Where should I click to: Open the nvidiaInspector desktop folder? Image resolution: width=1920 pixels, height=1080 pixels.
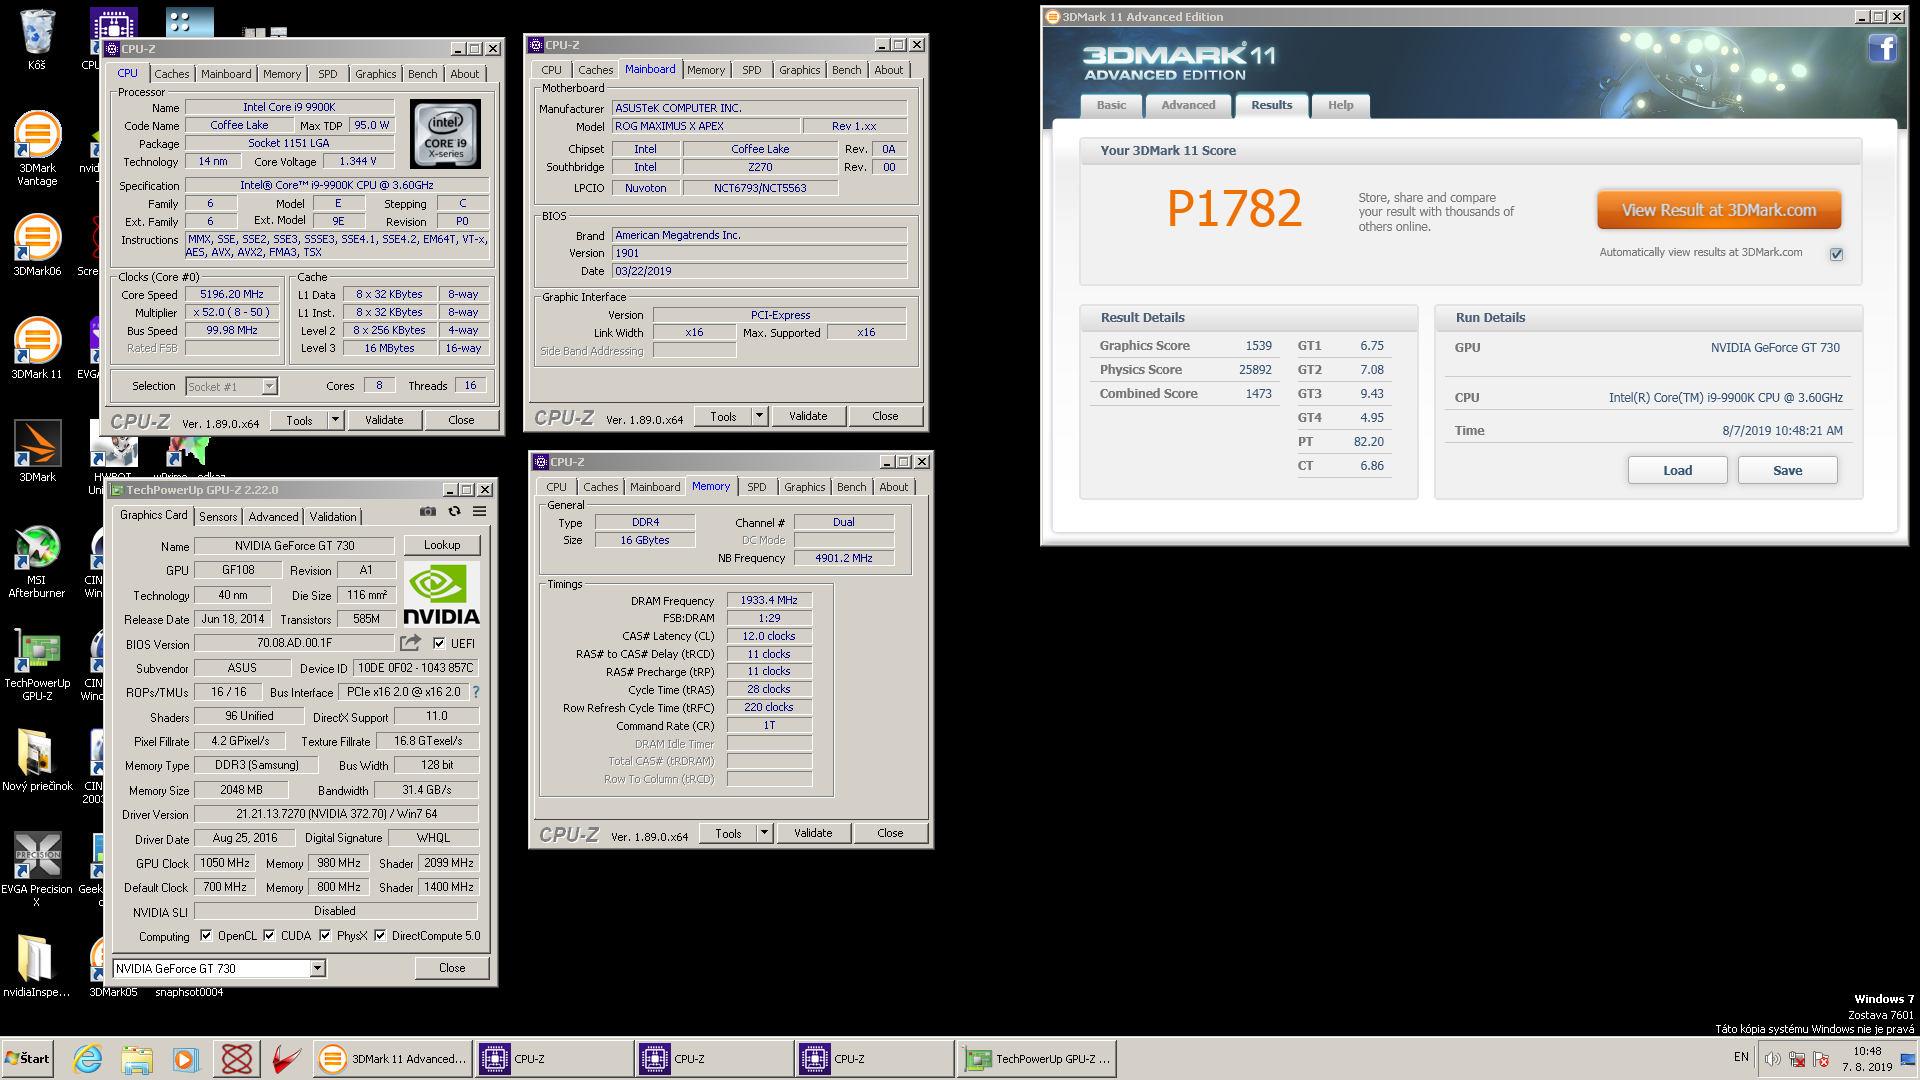pyautogui.click(x=37, y=966)
